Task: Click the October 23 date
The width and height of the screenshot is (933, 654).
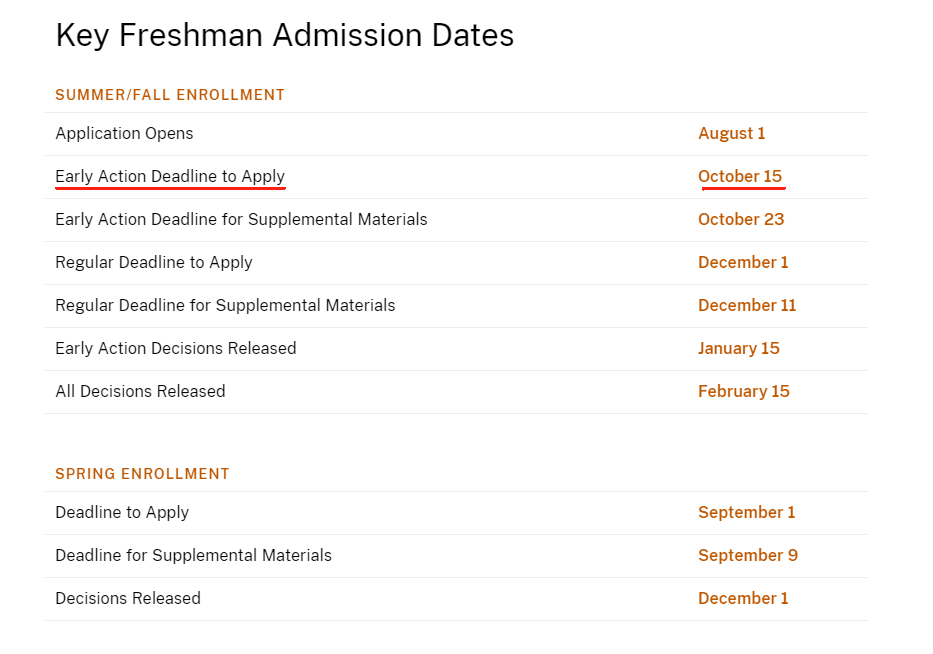Action: coord(741,220)
